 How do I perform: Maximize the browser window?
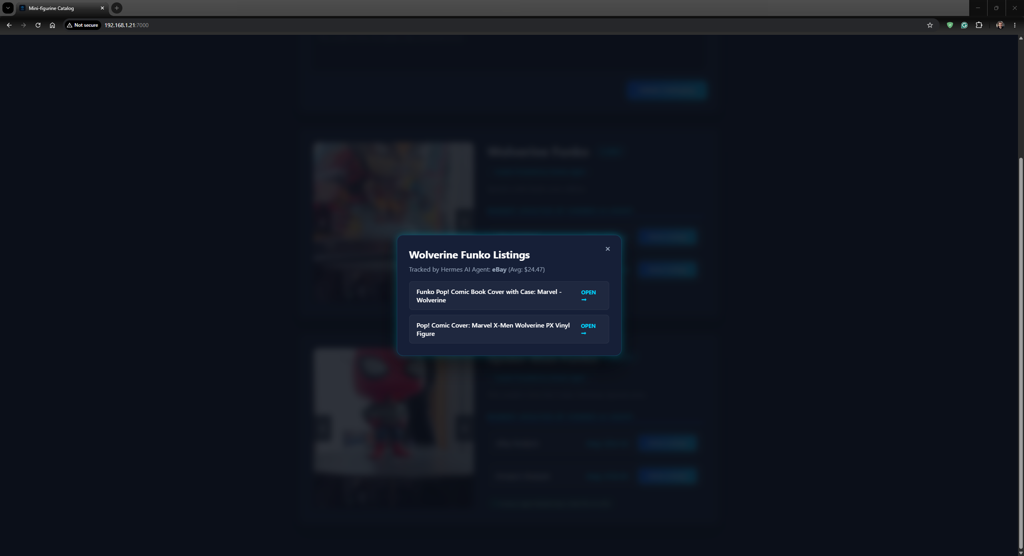pyautogui.click(x=996, y=8)
